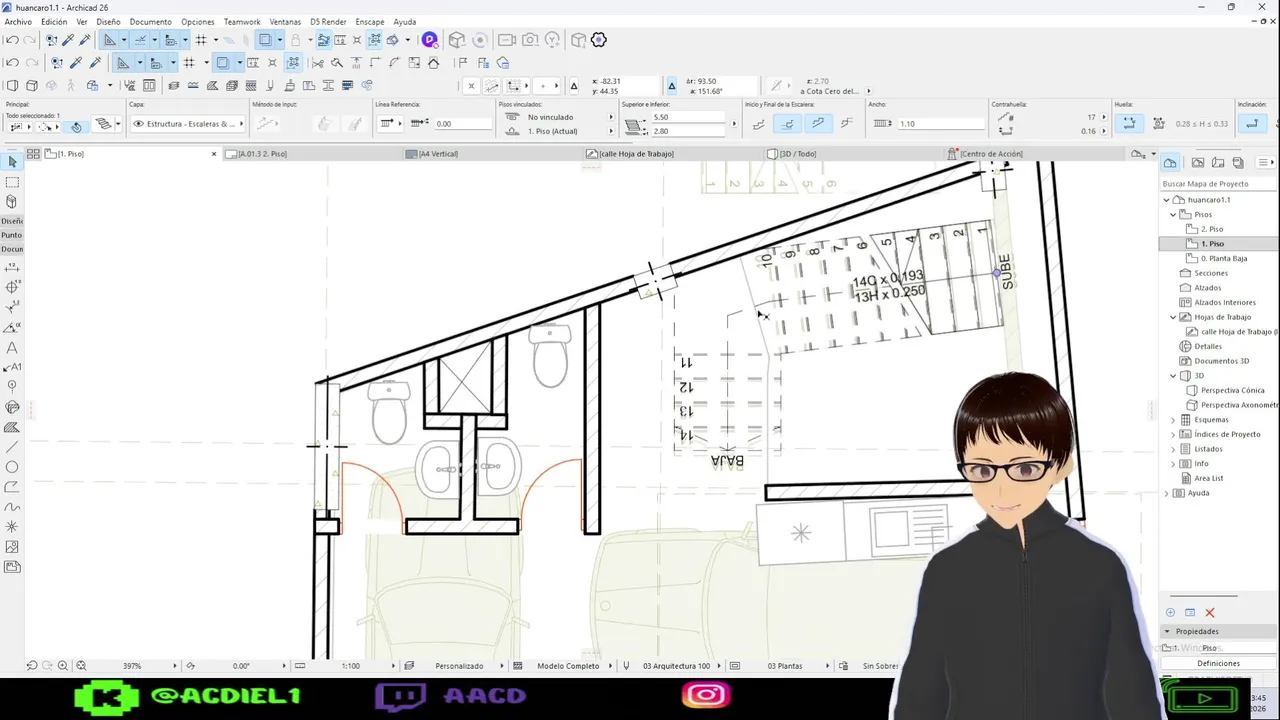Open the Archivo menu
The width and height of the screenshot is (1280, 720).
pyautogui.click(x=18, y=22)
